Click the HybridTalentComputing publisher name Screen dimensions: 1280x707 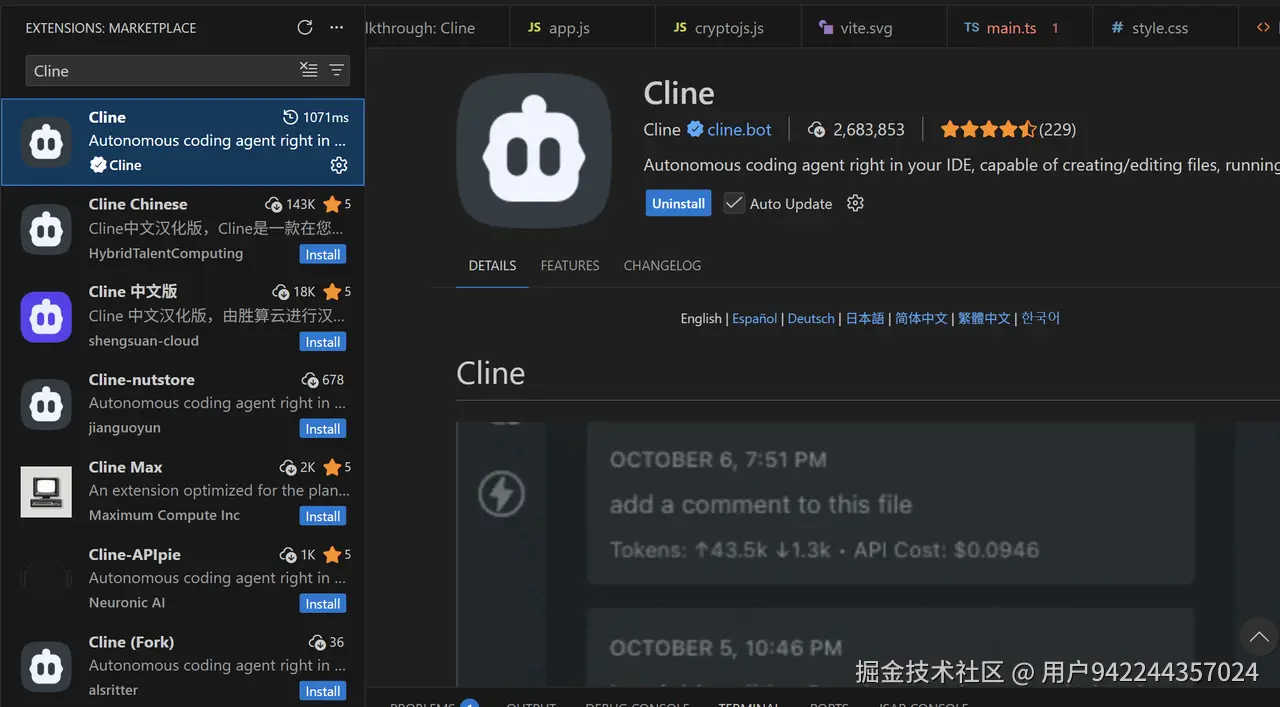tap(166, 253)
